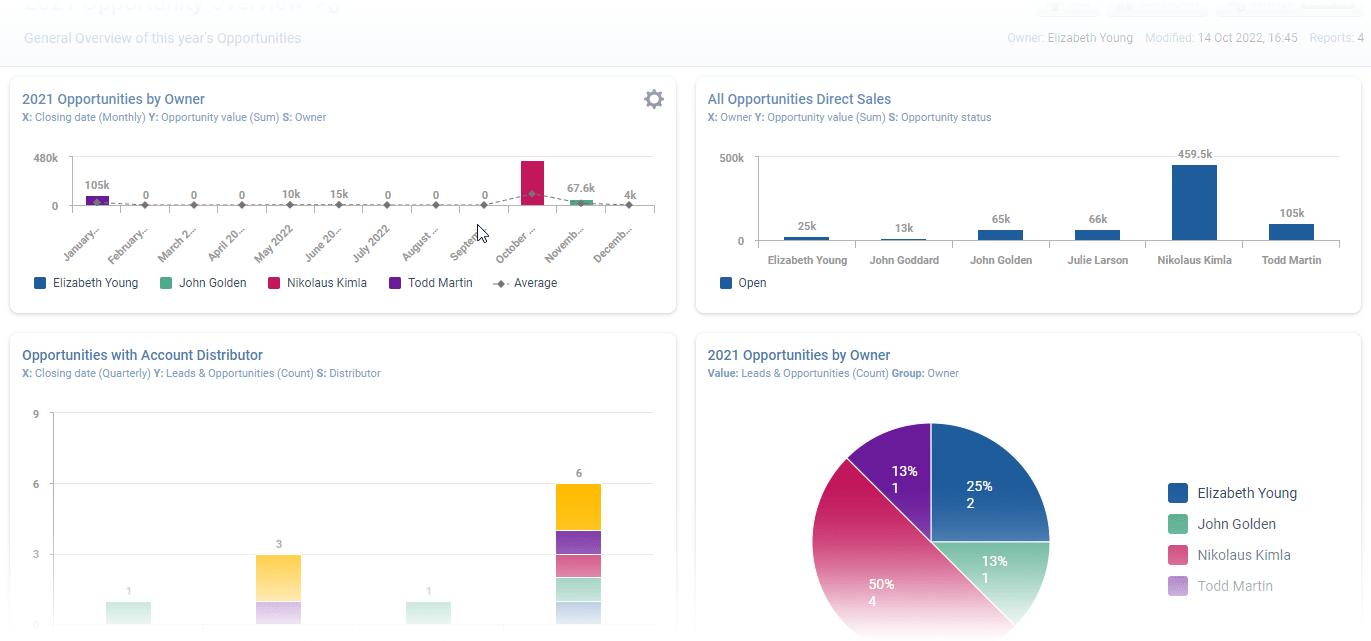Open Opportunities with Account Distributor report title
Screen dimensions: 1371x641
142,355
